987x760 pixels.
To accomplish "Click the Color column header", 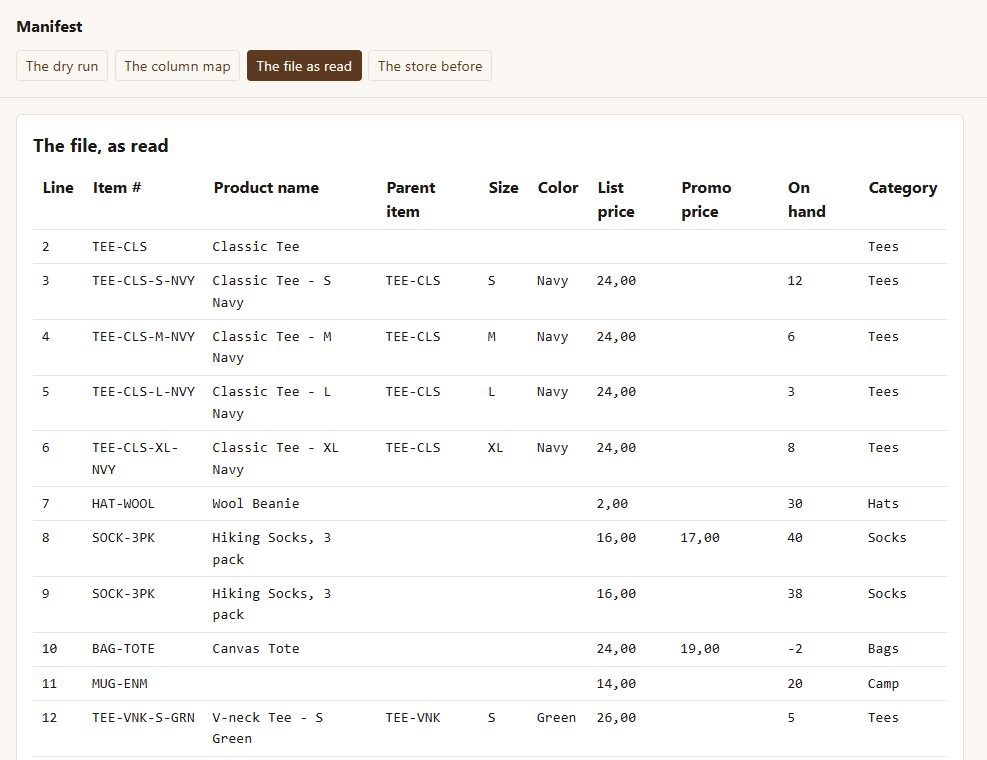I will (558, 188).
